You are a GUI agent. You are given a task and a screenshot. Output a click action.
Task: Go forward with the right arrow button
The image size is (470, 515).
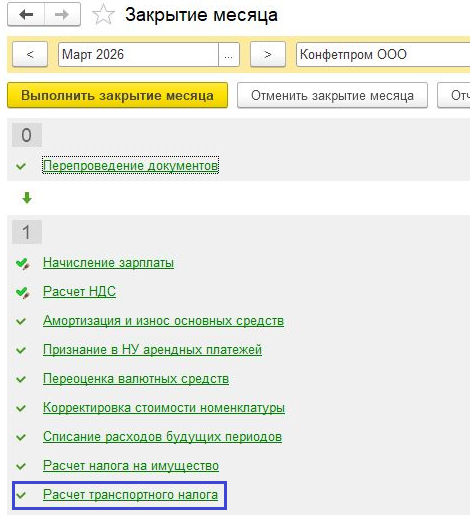click(62, 14)
